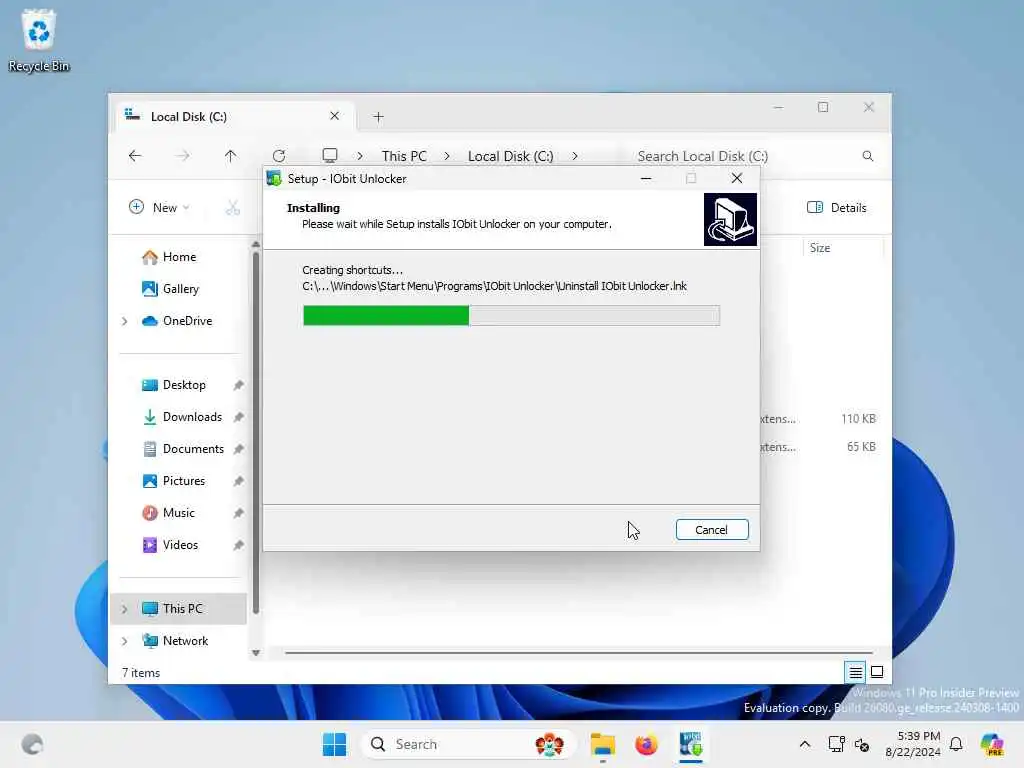Click the navigation pane scroll up arrow

(256, 244)
